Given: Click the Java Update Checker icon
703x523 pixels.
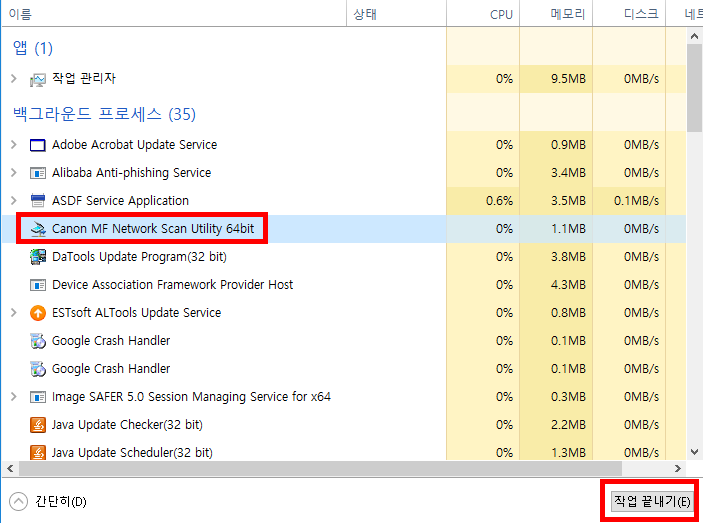Looking at the screenshot, I should point(38,425).
